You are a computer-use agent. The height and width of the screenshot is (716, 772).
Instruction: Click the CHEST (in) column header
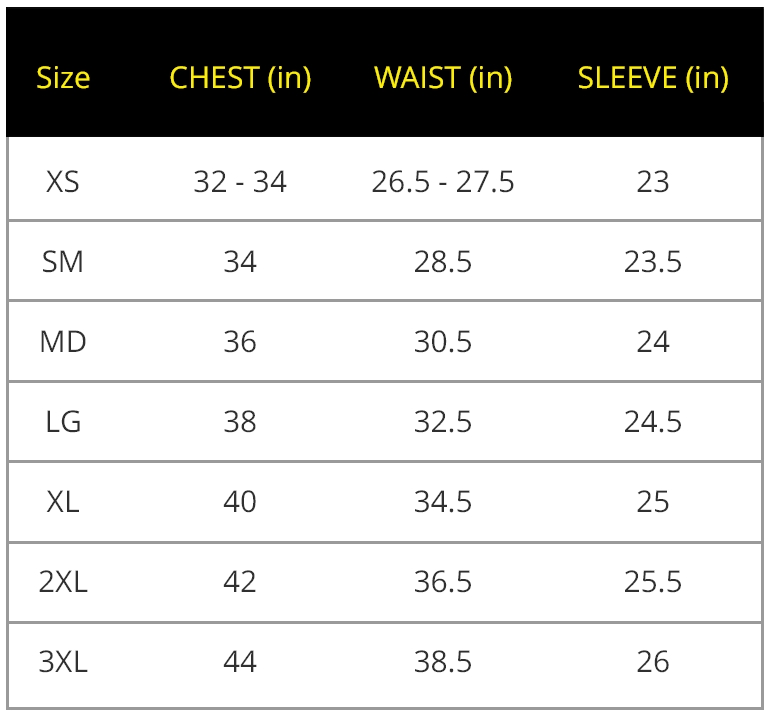click(240, 78)
